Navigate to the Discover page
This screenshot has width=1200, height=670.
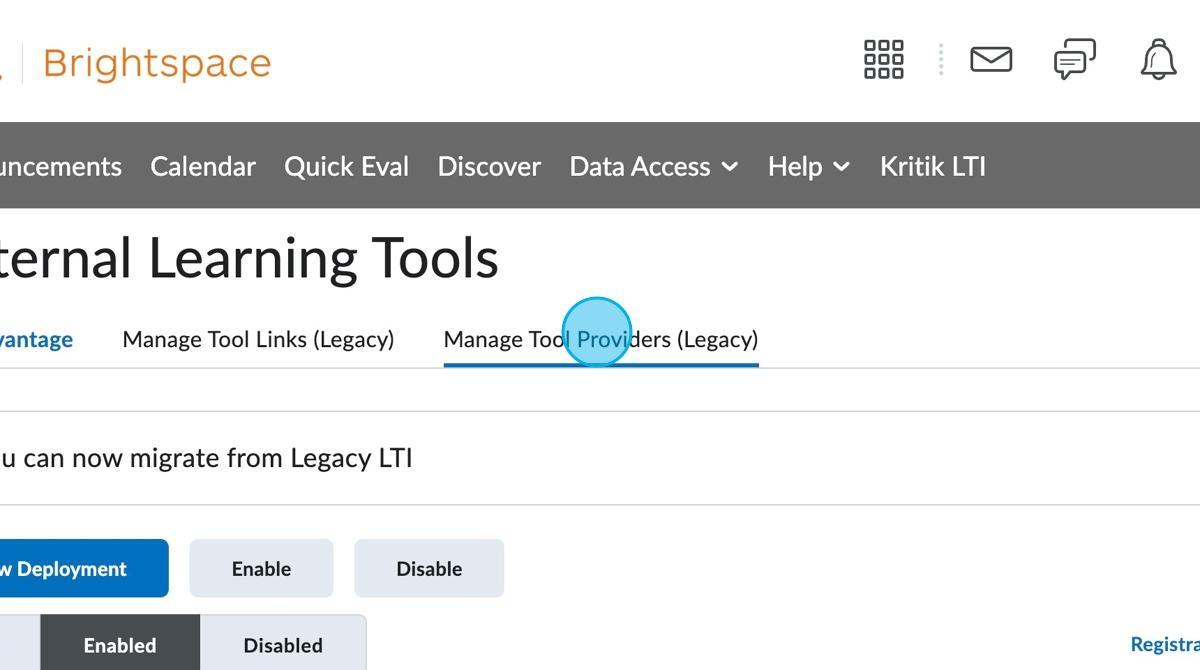[489, 166]
